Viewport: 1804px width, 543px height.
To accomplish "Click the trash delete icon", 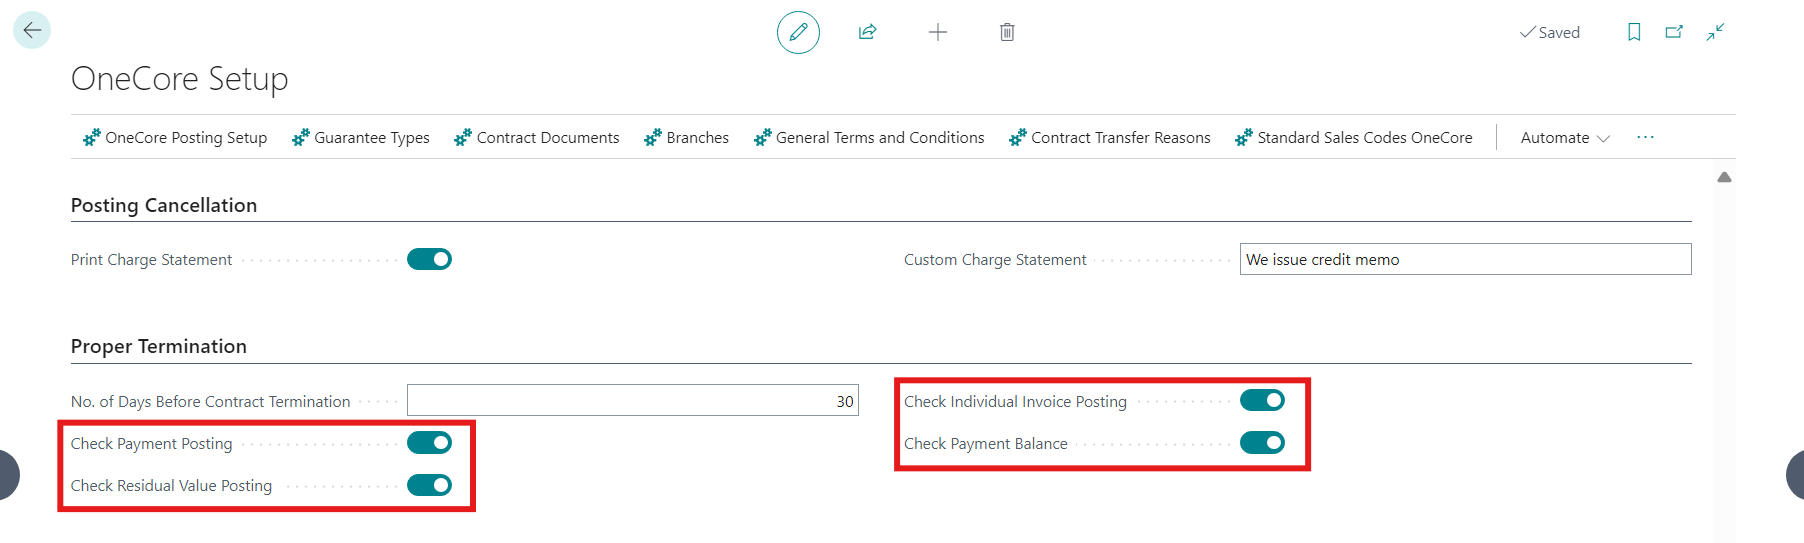I will pyautogui.click(x=1007, y=32).
